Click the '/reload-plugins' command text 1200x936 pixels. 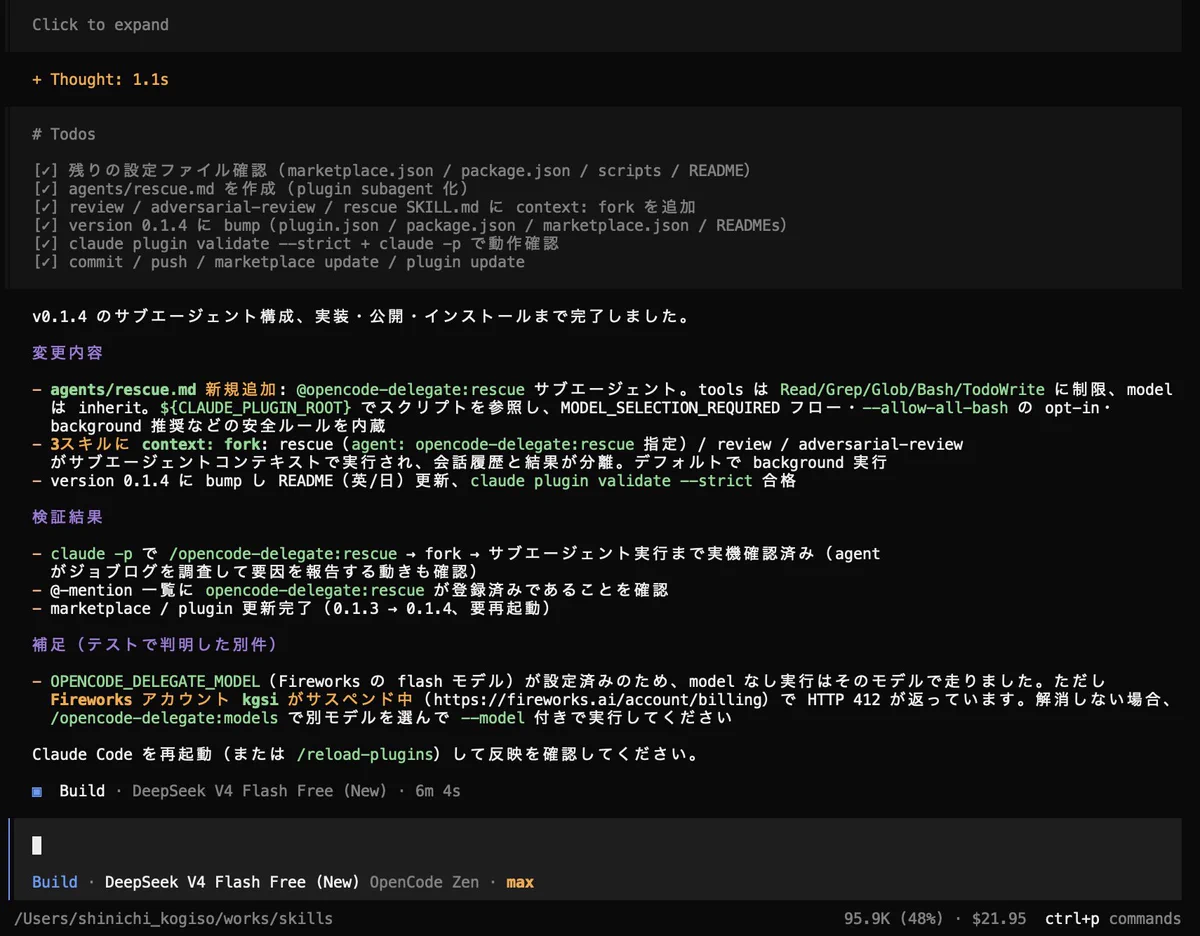(365, 754)
